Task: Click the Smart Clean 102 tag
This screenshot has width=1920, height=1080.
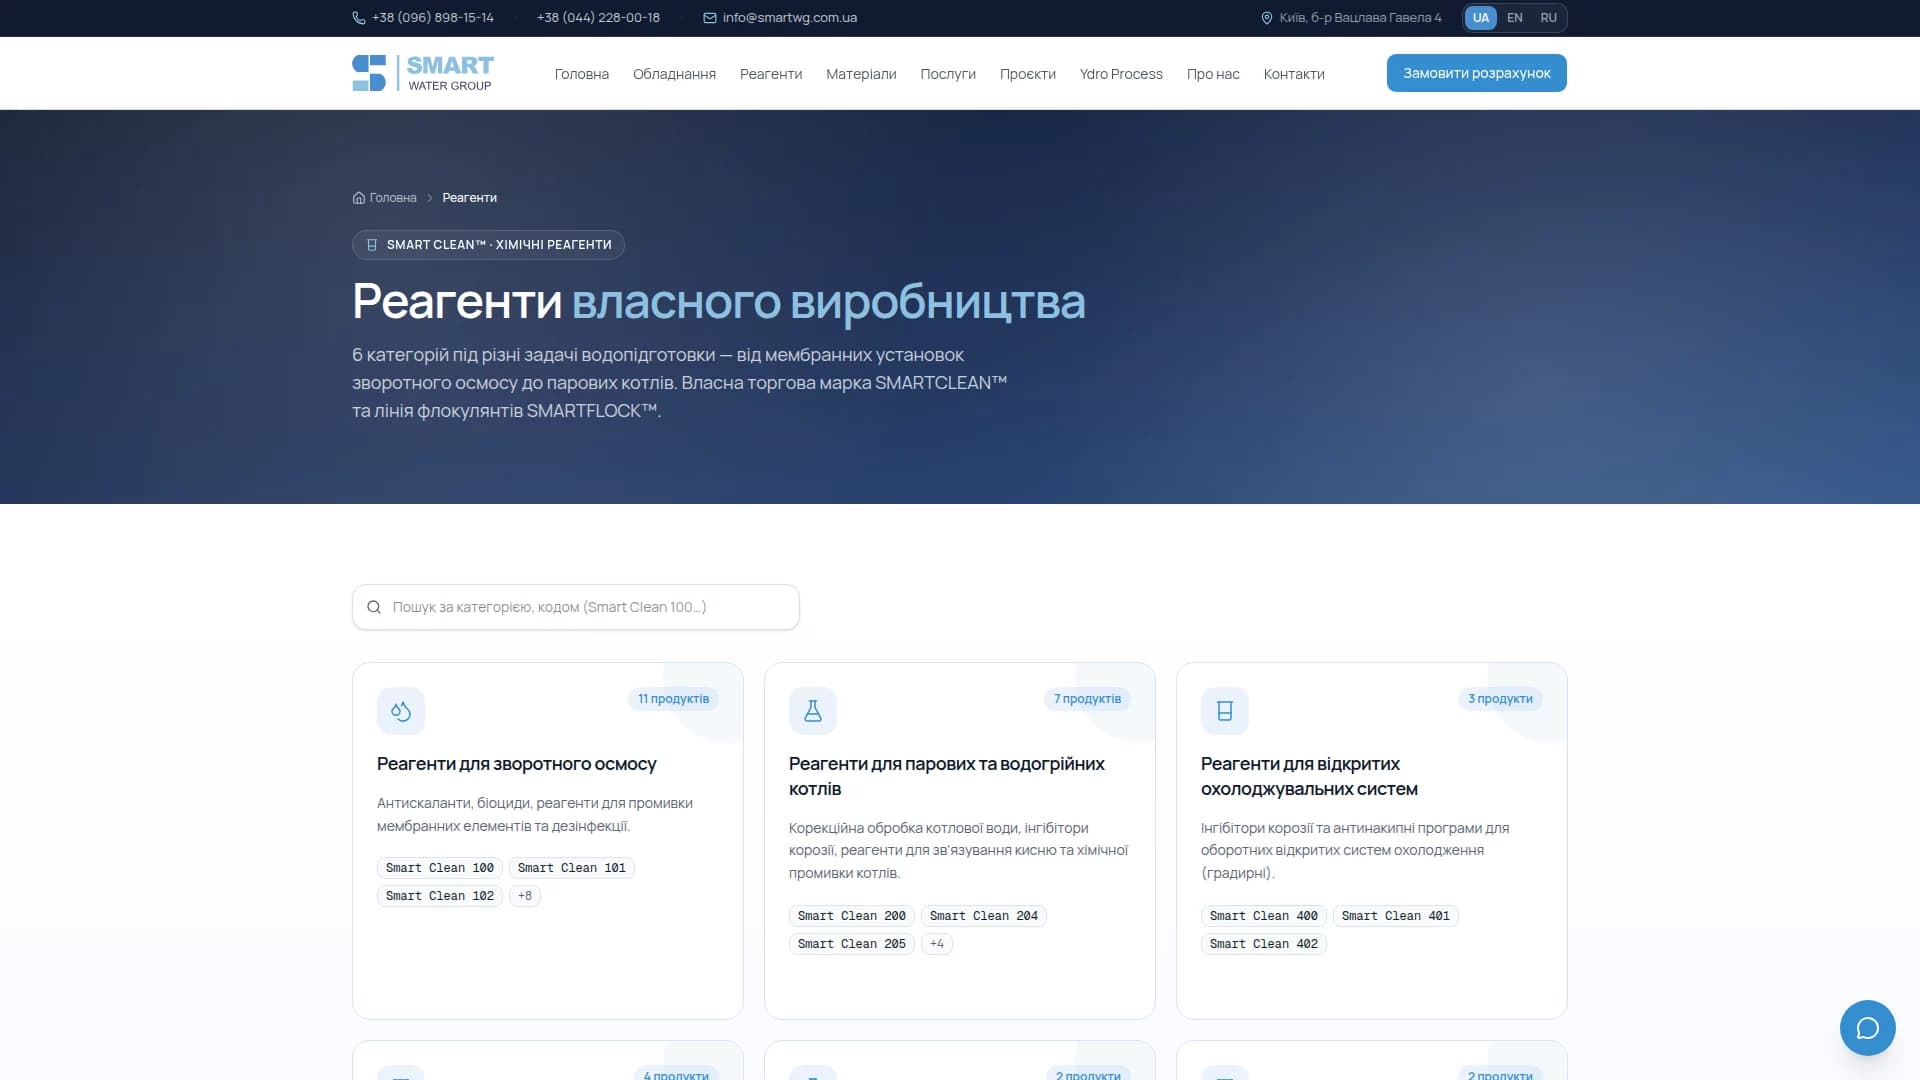Action: [440, 896]
